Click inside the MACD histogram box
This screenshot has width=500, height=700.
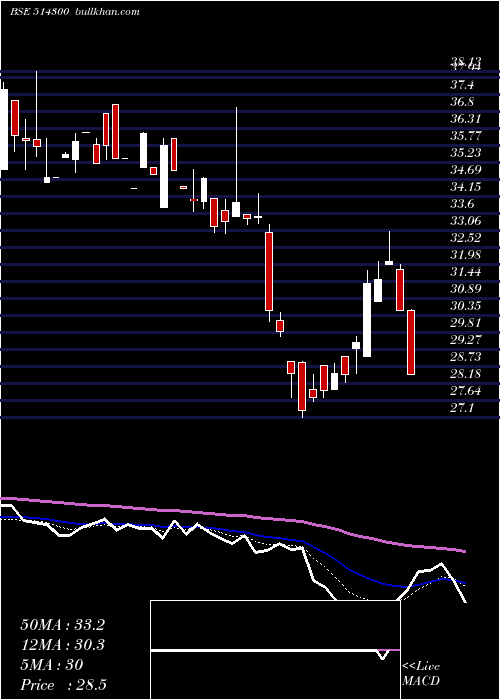click(275, 650)
